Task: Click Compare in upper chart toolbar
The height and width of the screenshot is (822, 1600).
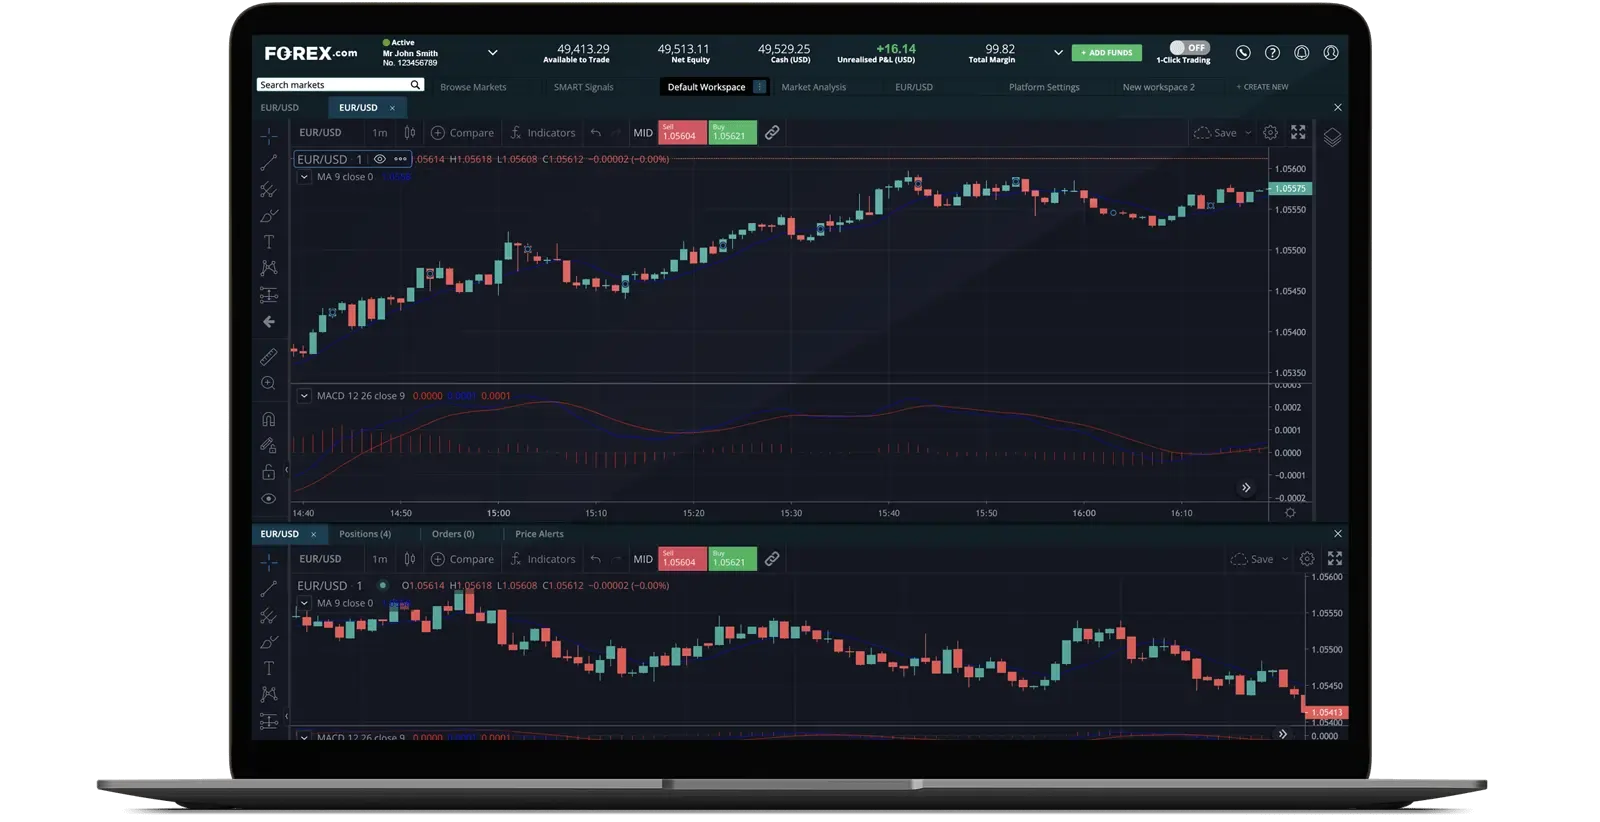Action: click(x=462, y=132)
